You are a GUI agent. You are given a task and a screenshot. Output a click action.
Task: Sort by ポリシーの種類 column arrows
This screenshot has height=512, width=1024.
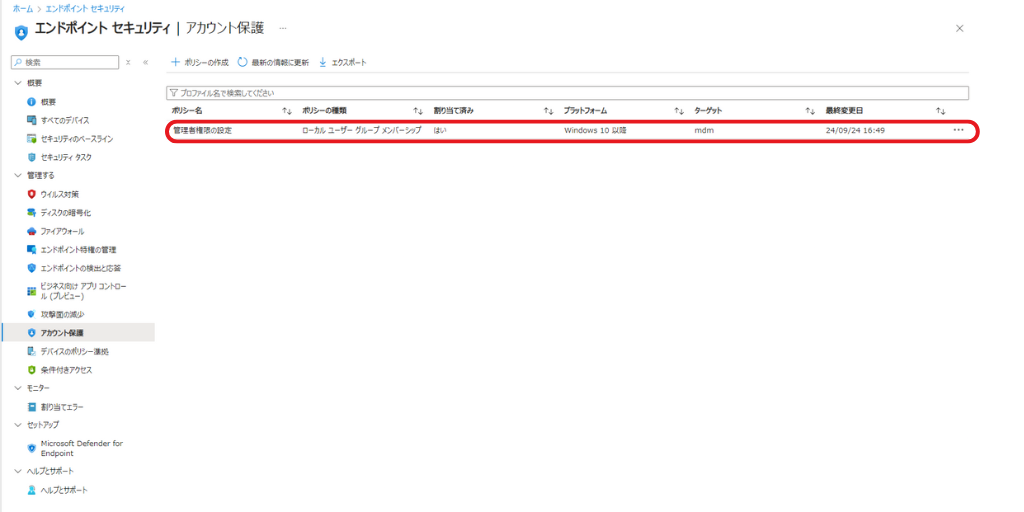418,111
